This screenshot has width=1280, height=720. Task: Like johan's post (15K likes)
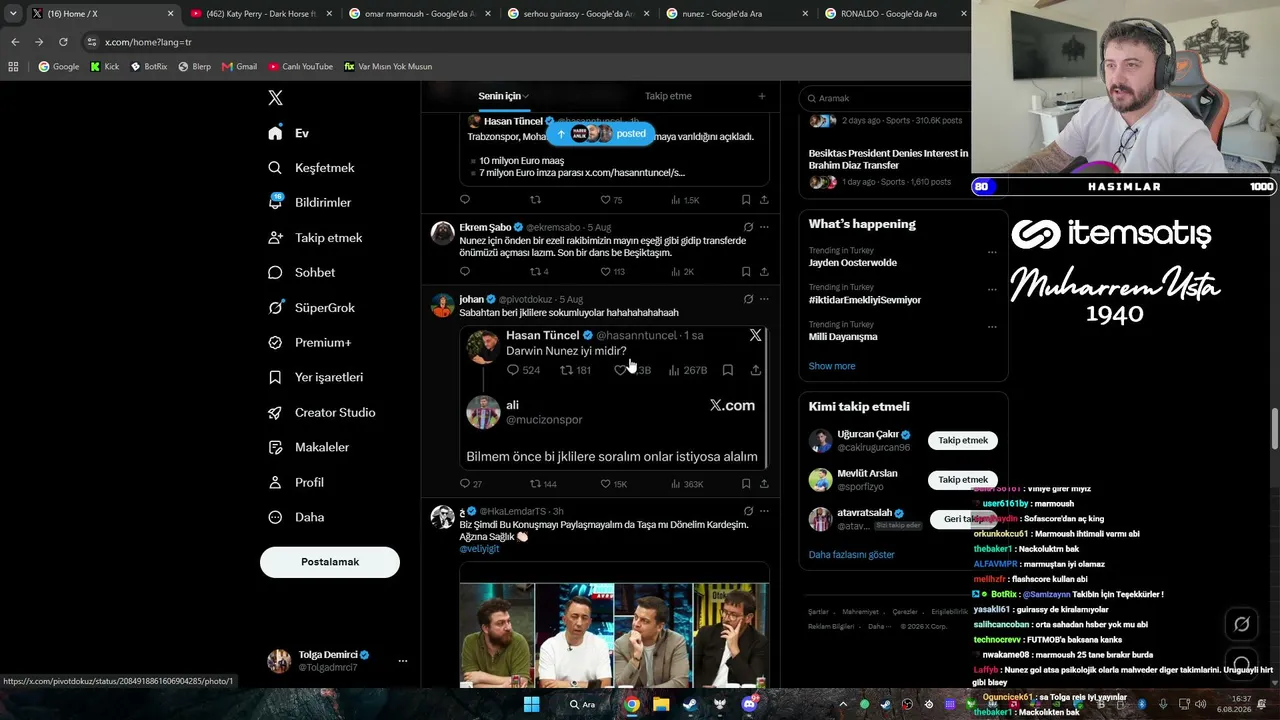click(613, 484)
